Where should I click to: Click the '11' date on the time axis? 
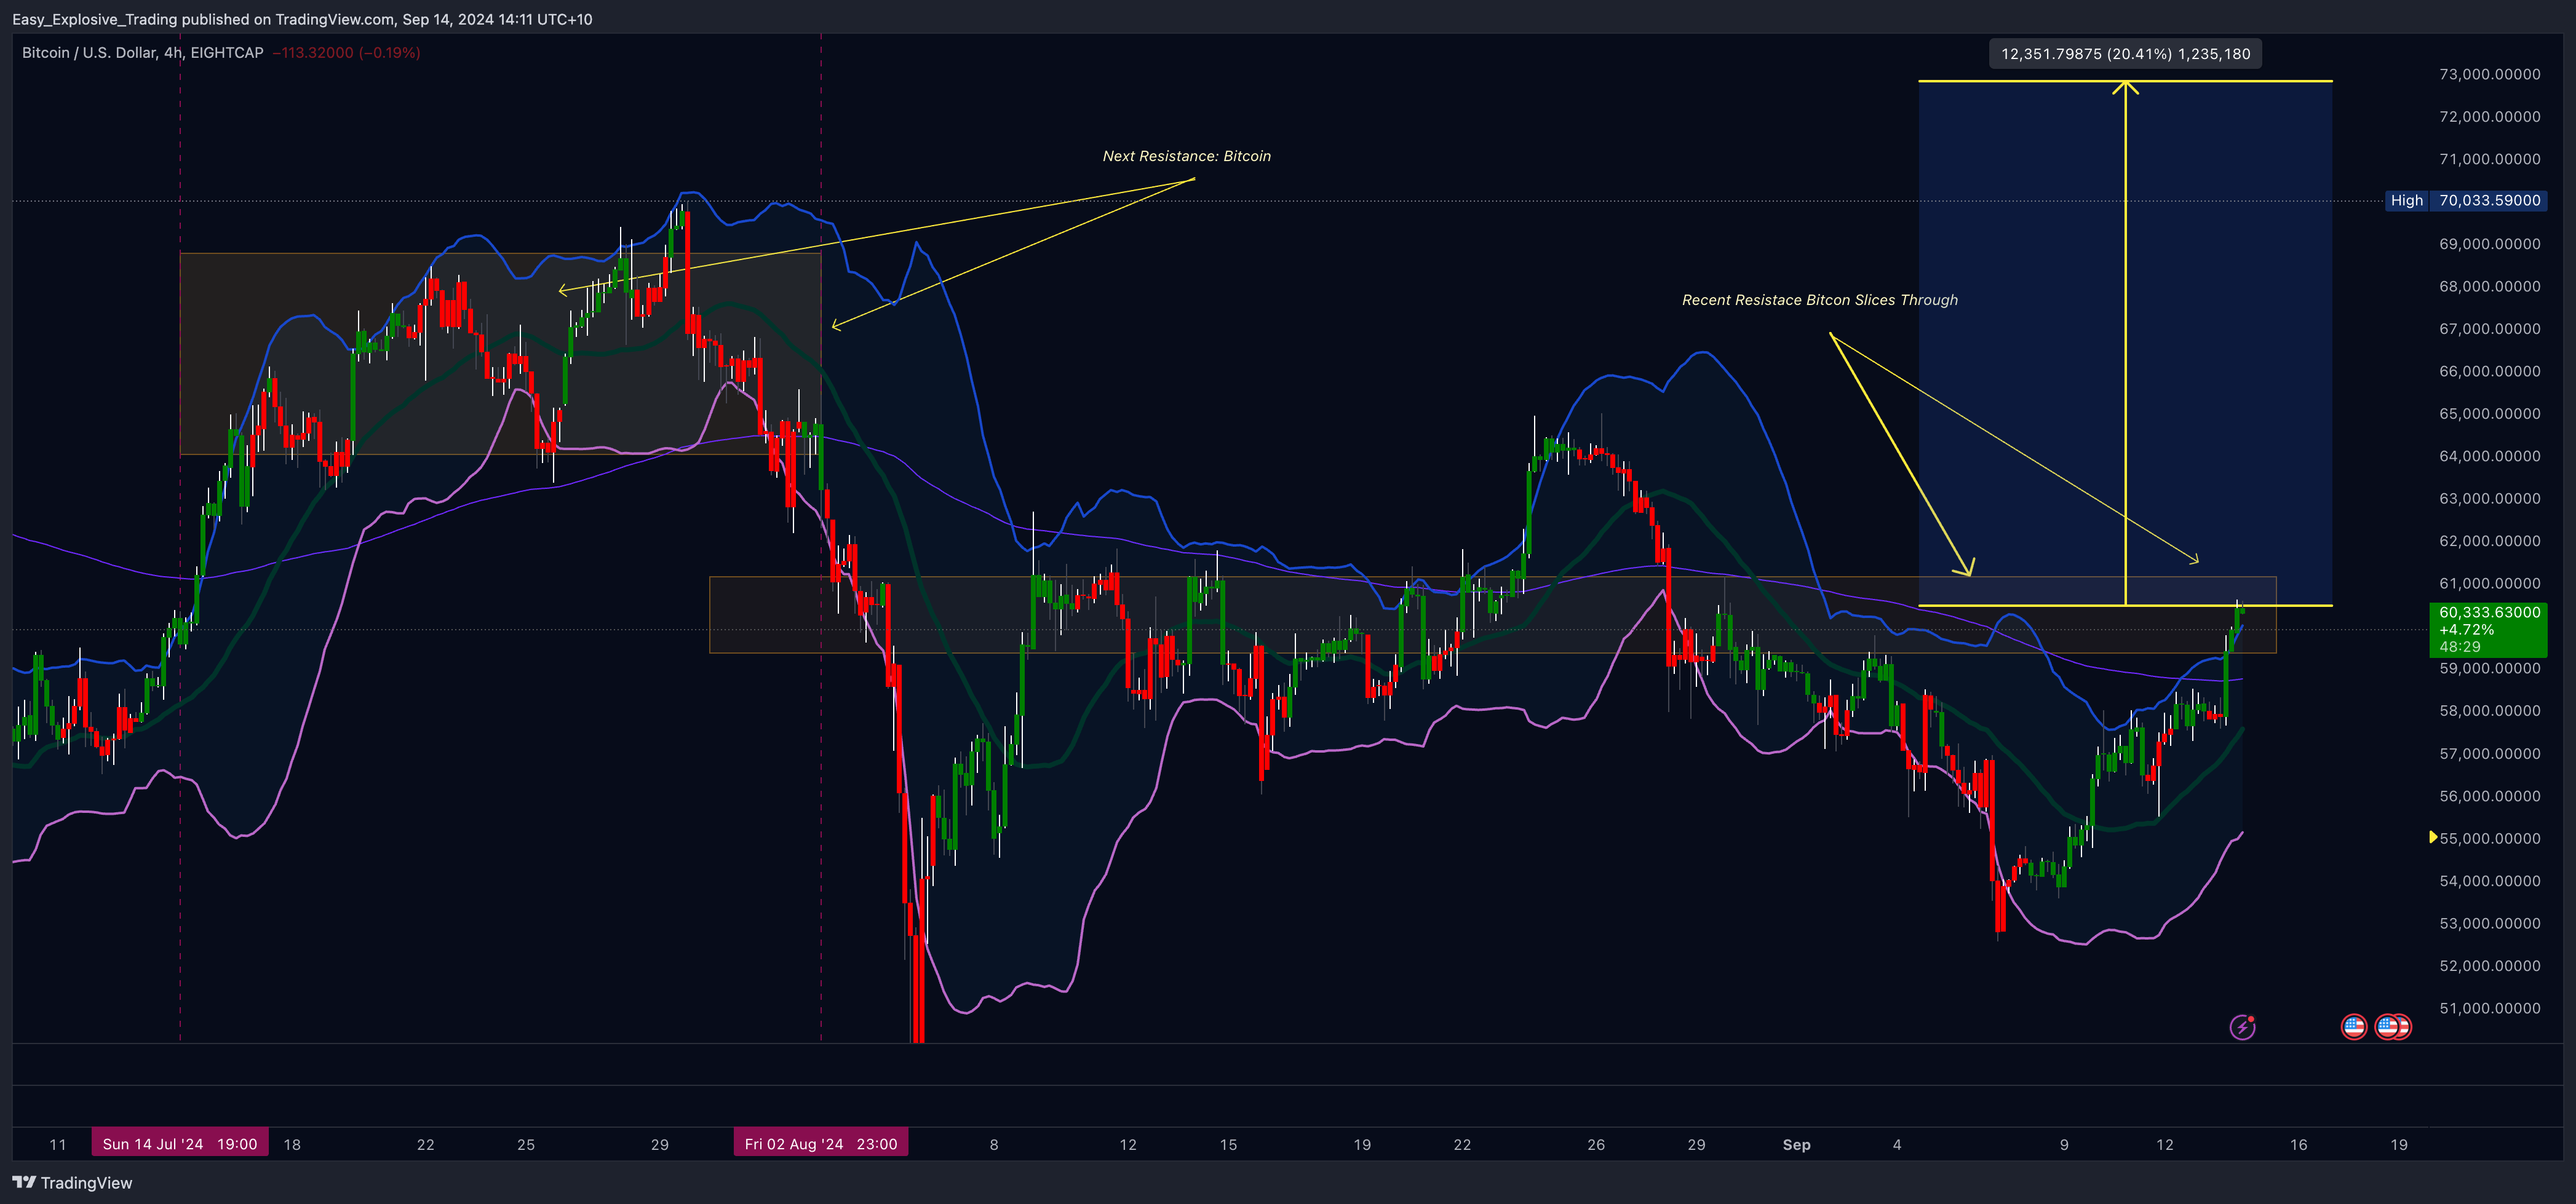tap(58, 1145)
